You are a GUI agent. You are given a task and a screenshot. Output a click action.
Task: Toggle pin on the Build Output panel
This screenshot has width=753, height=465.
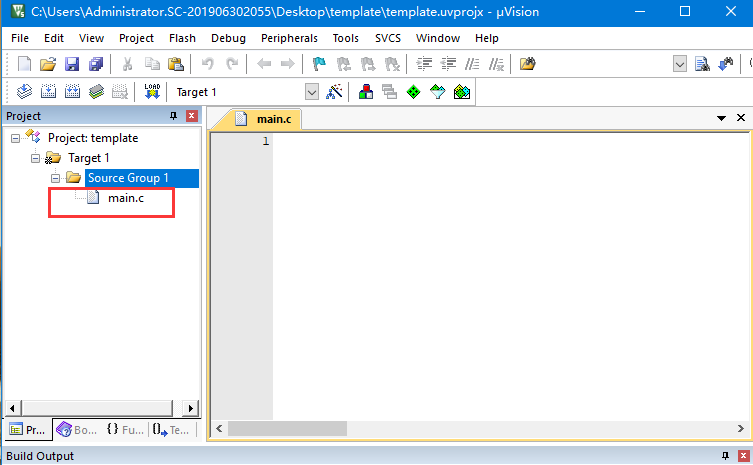point(725,455)
